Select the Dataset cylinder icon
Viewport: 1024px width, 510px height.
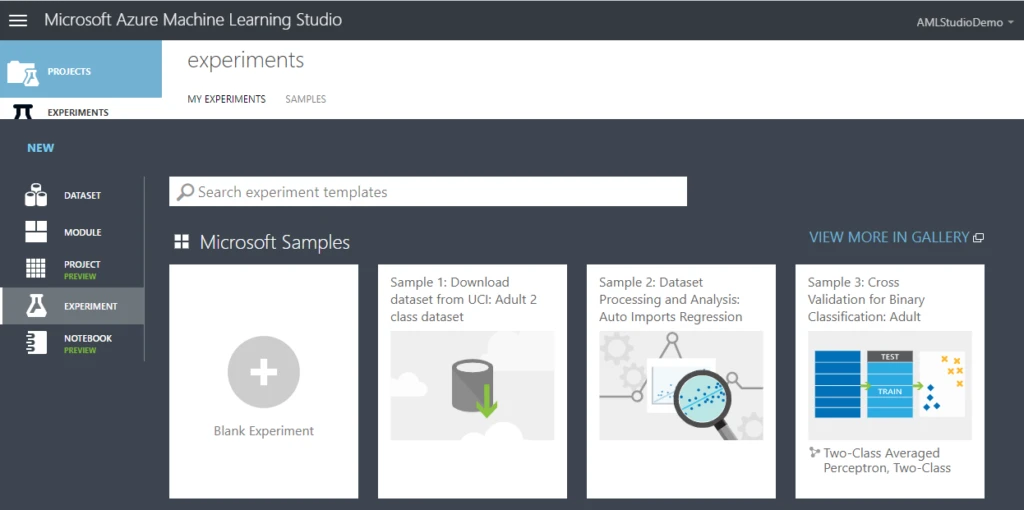[x=36, y=196]
